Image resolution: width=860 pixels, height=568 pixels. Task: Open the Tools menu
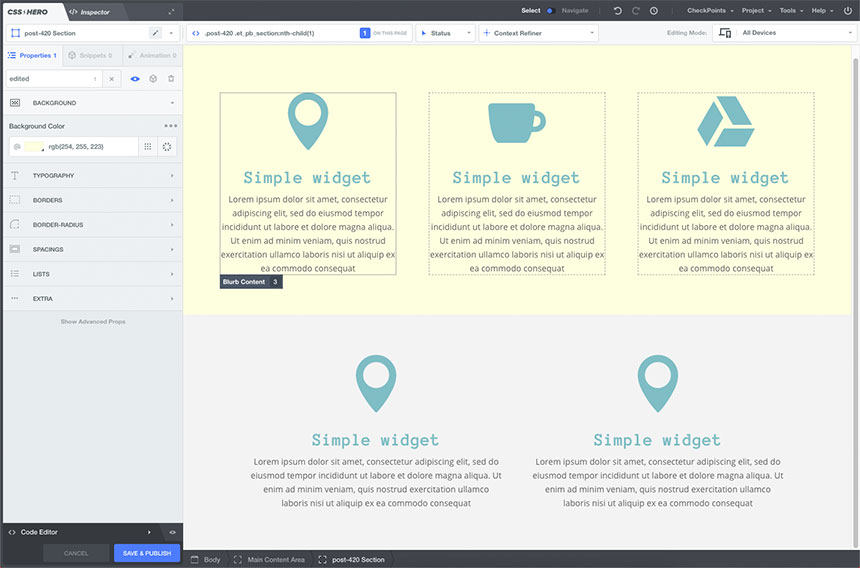click(x=791, y=10)
